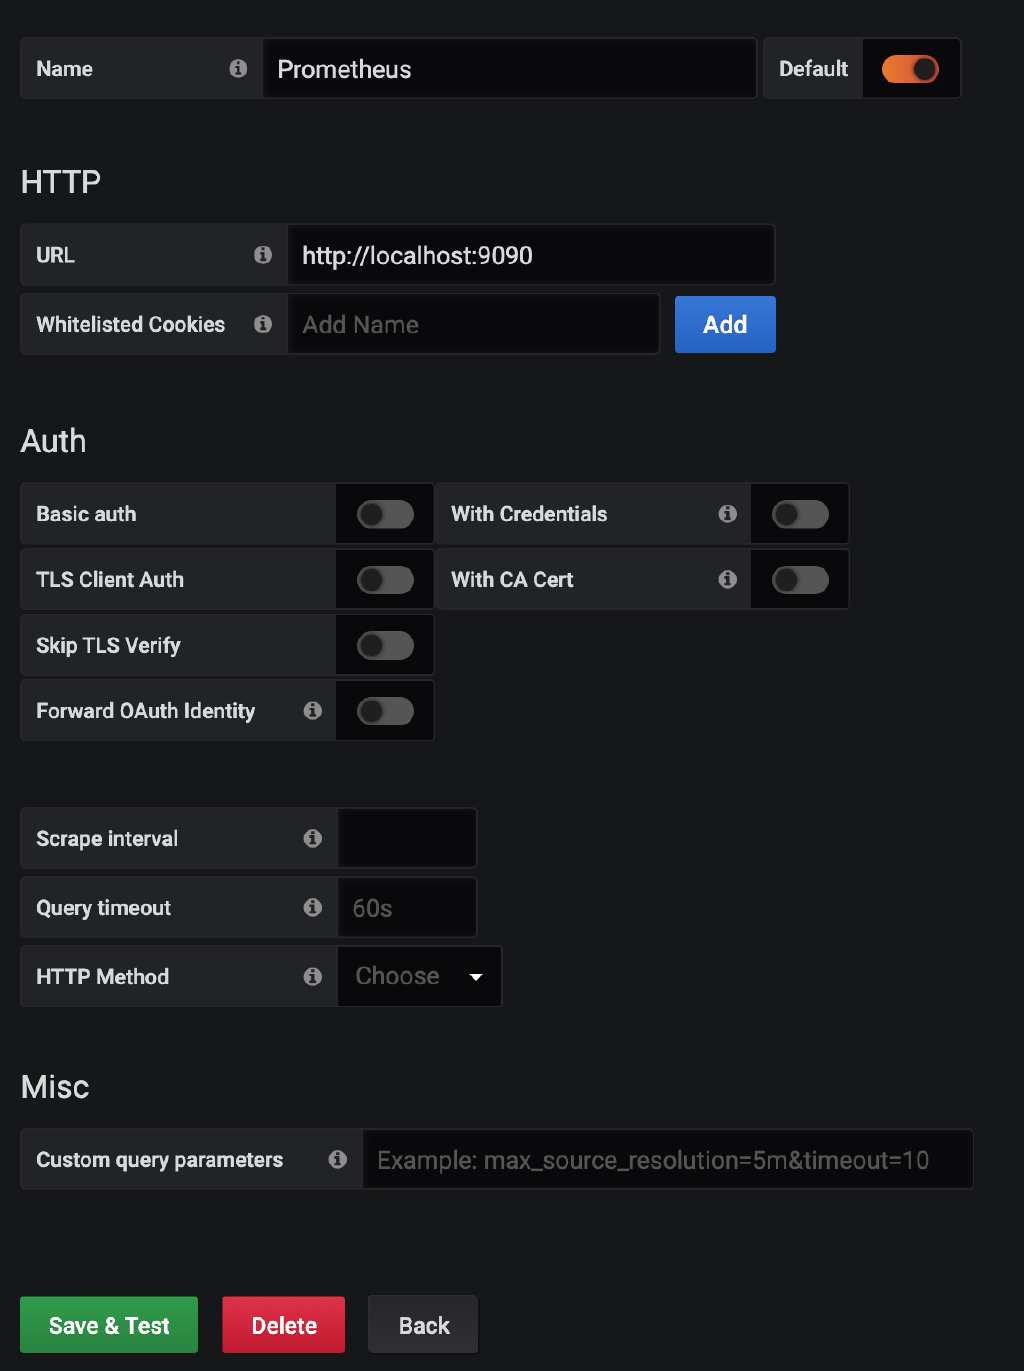This screenshot has width=1024, height=1371.
Task: Go Back using the Back button
Action: coord(423,1325)
